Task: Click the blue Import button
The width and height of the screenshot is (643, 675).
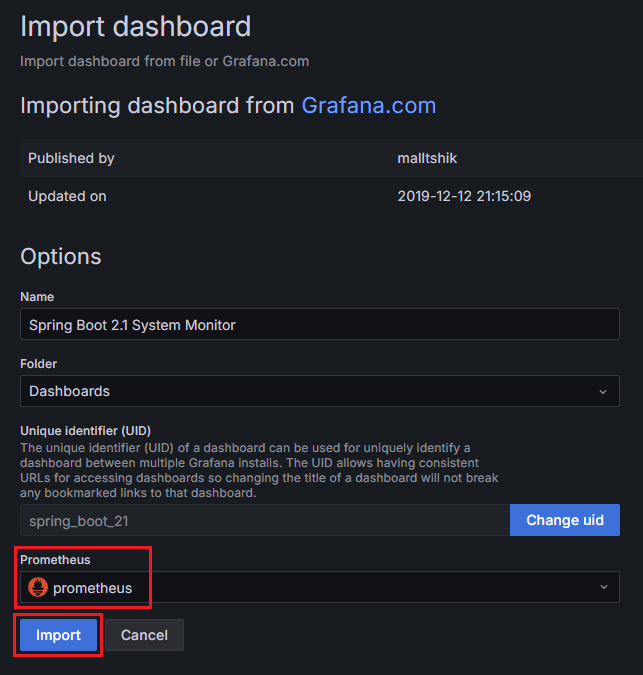Action: coord(58,635)
